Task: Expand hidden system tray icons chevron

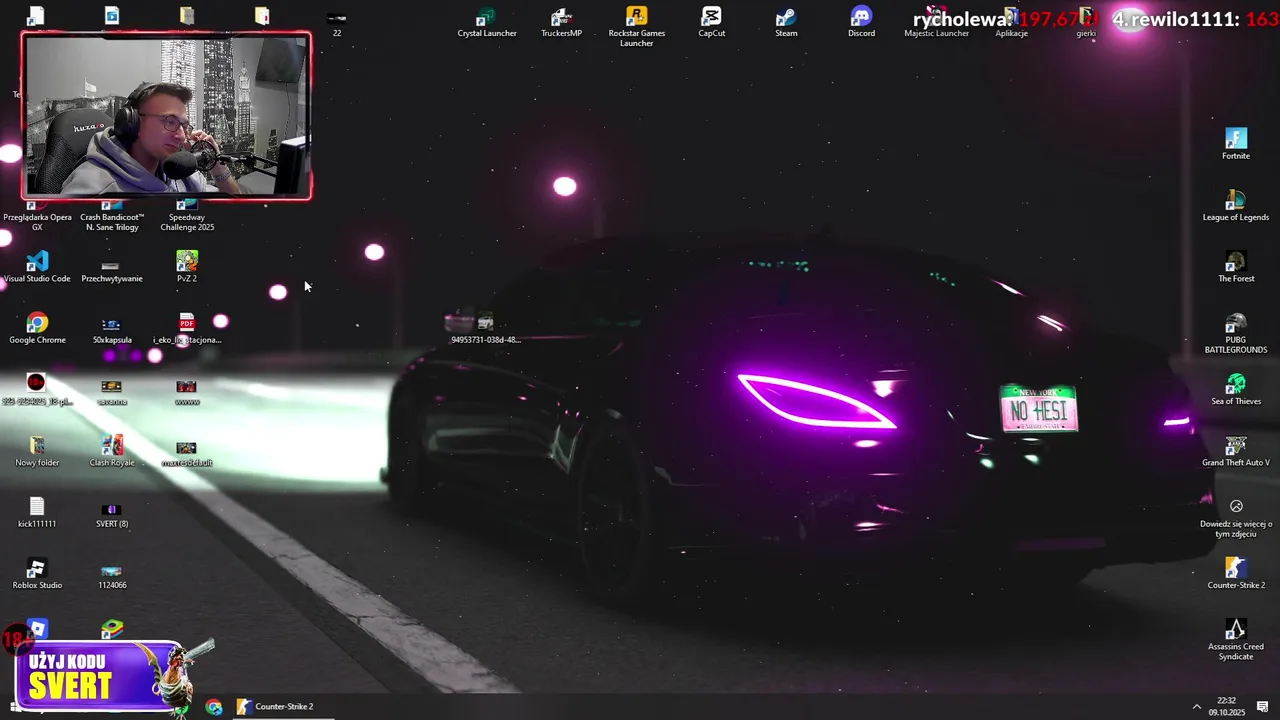Action: tap(1196, 707)
